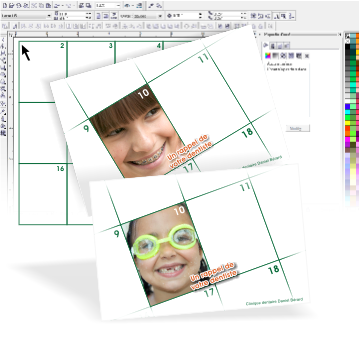Click the Export icon in the toolbar
This screenshot has height=360, width=360.
coord(88,6)
